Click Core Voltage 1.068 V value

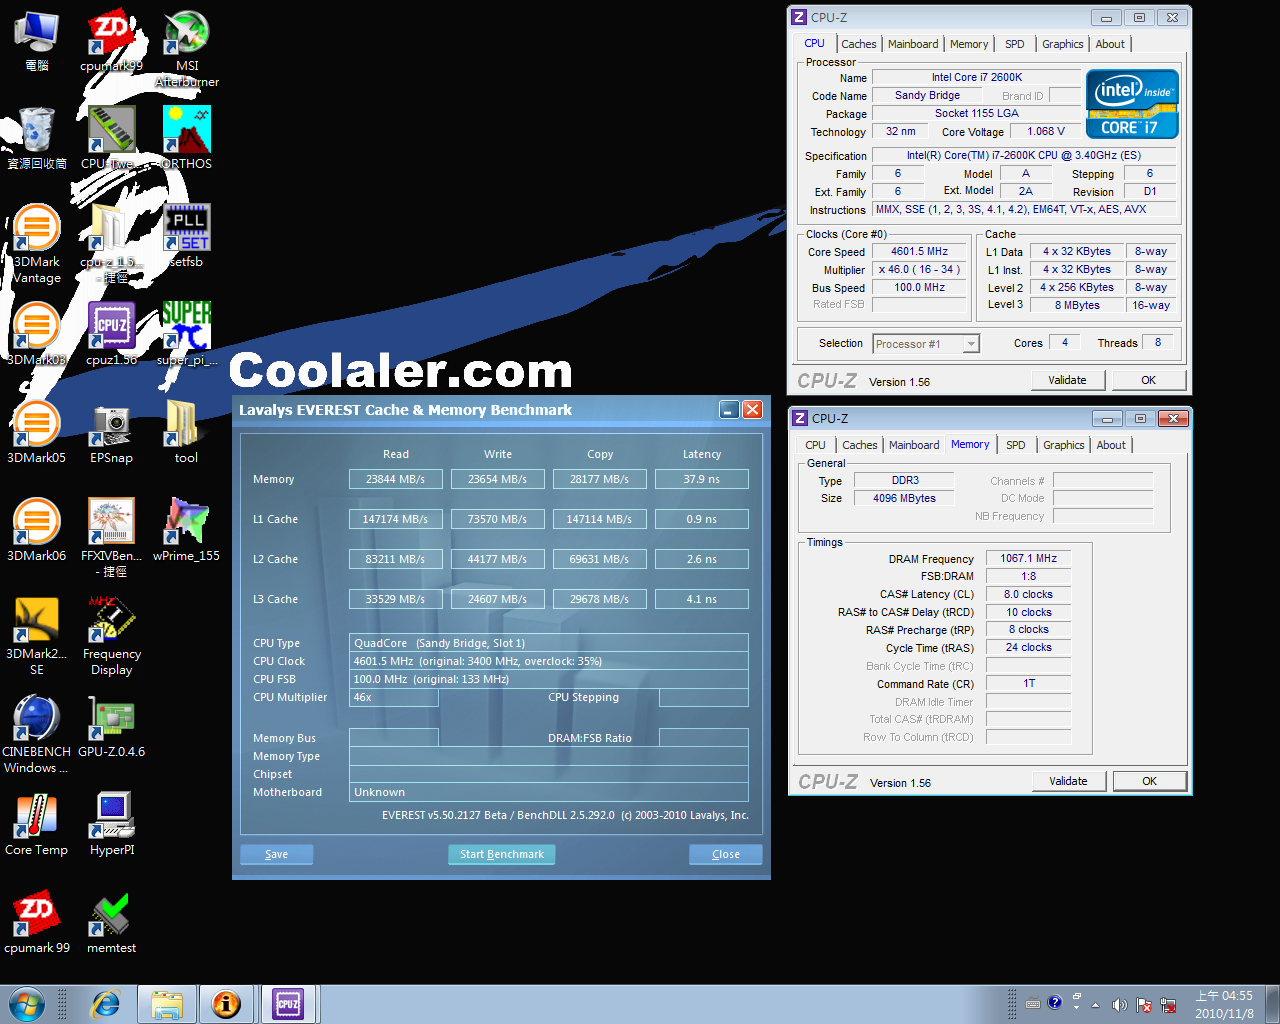click(1046, 131)
